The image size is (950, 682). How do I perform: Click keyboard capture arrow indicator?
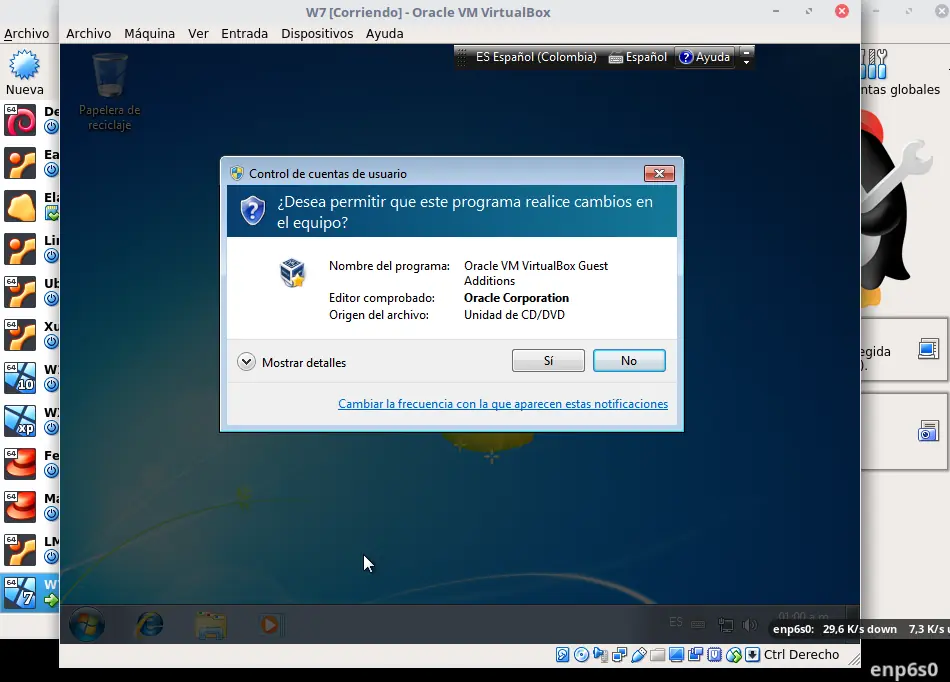pyautogui.click(x=752, y=655)
